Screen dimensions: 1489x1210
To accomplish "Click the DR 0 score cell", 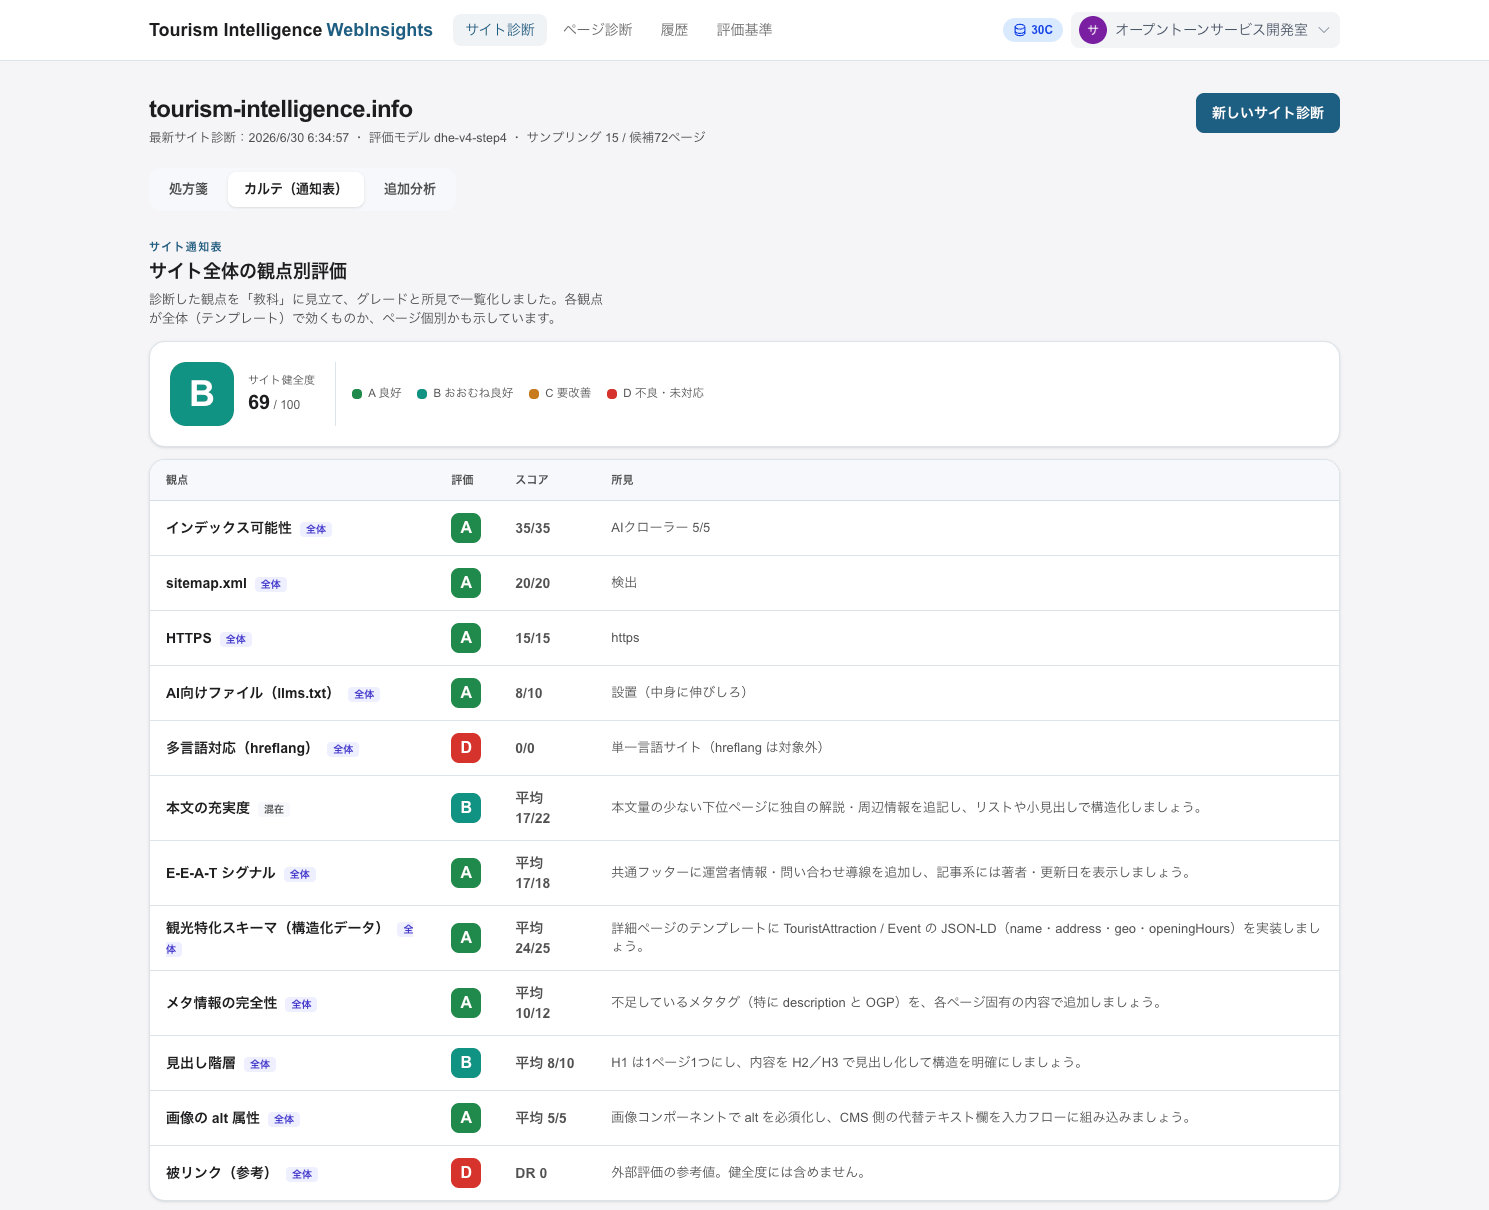I will click(531, 1173).
